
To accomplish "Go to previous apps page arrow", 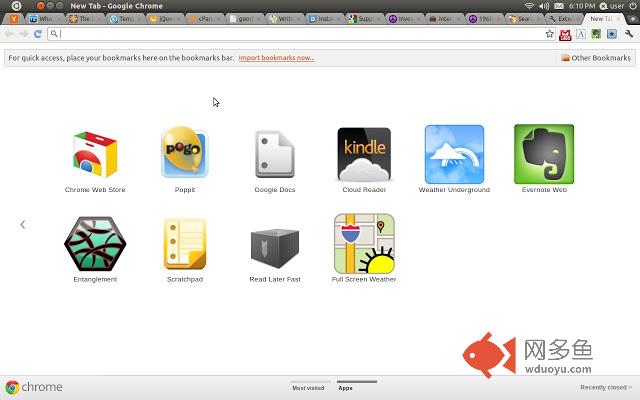I will pyautogui.click(x=23, y=224).
